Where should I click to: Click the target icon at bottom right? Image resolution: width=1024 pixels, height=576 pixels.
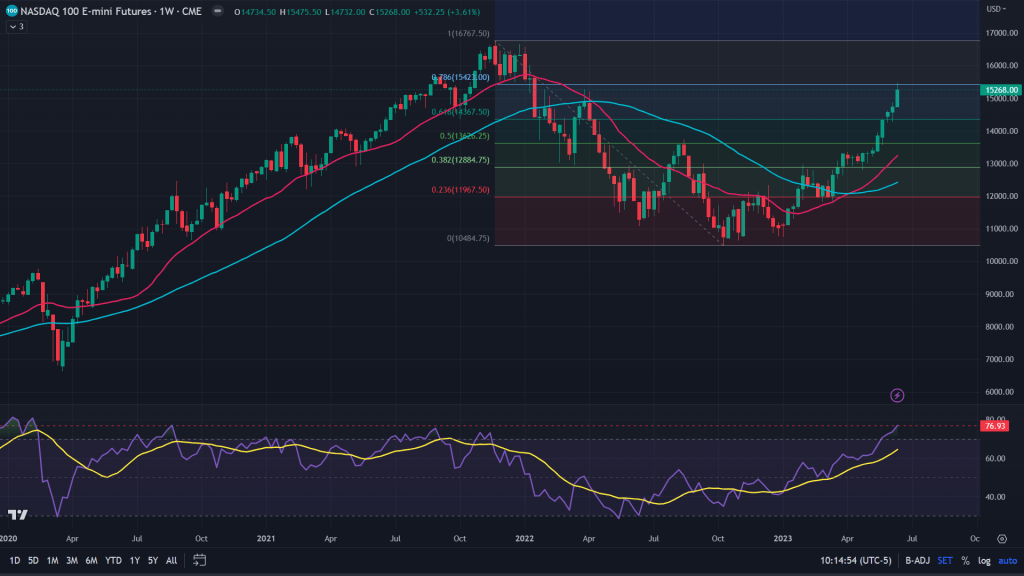coord(1001,537)
